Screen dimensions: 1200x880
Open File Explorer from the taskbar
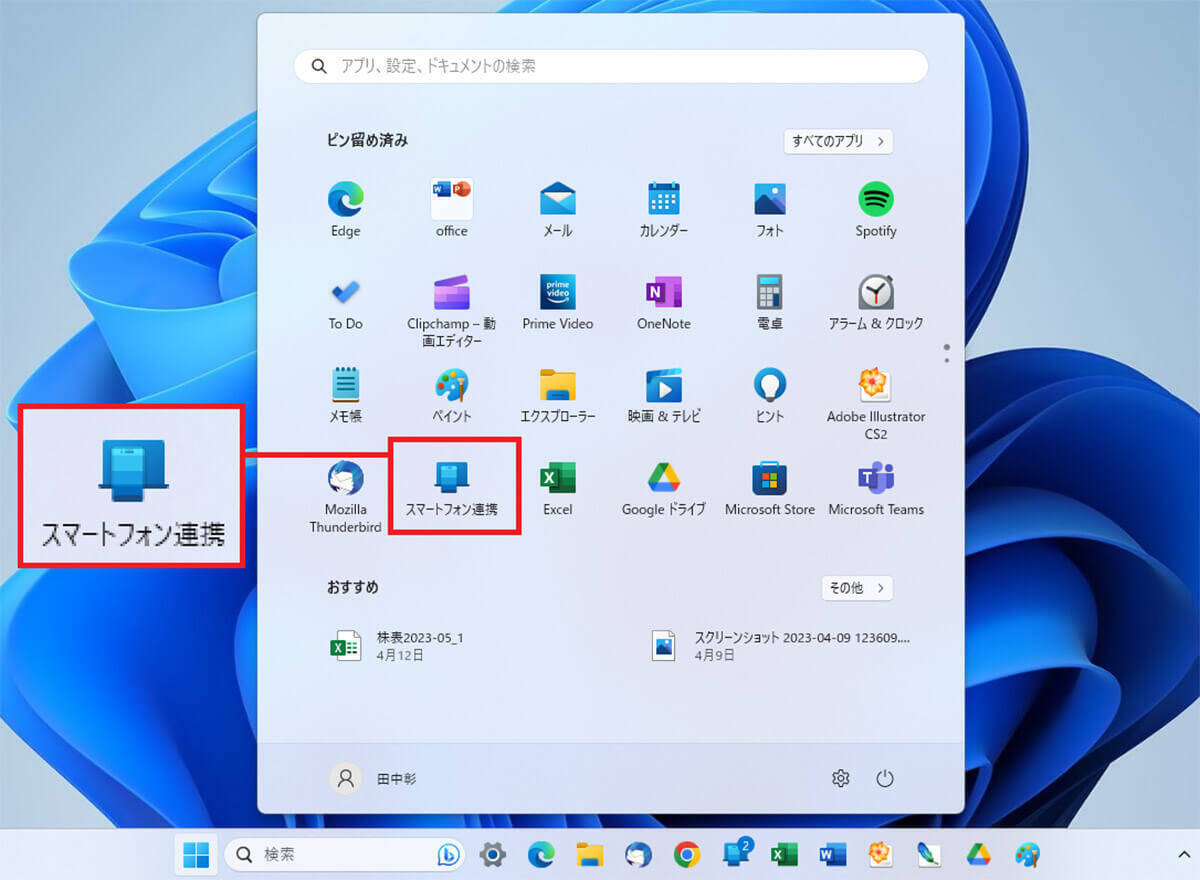click(590, 854)
